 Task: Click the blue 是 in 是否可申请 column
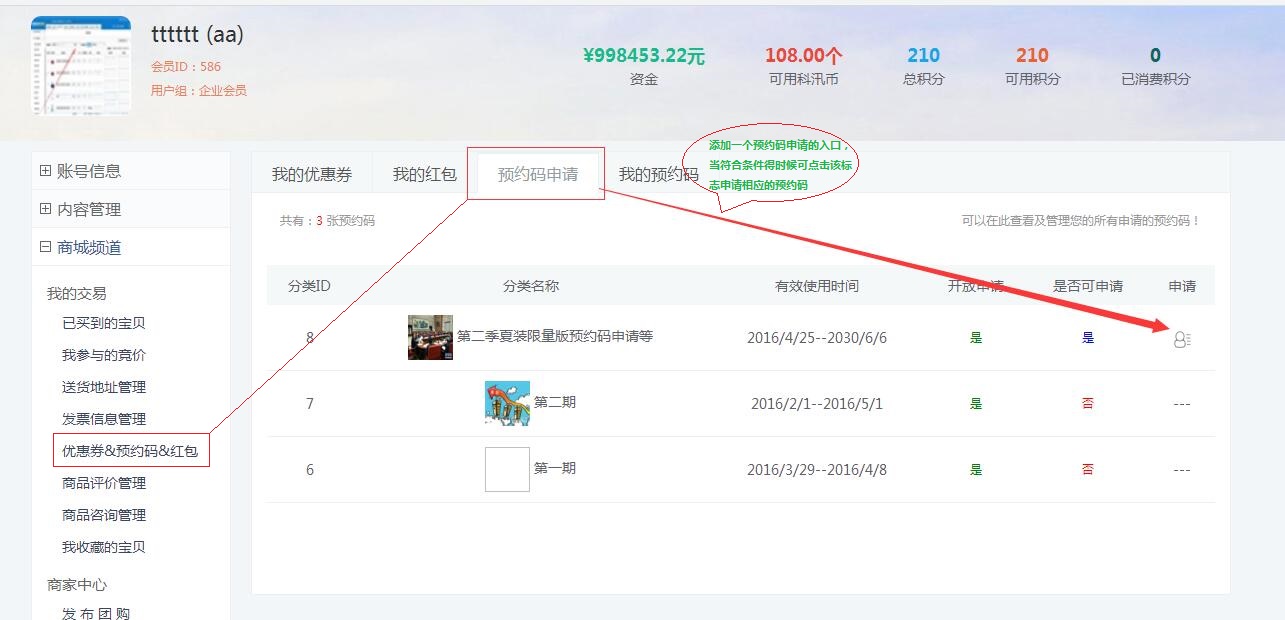1088,338
